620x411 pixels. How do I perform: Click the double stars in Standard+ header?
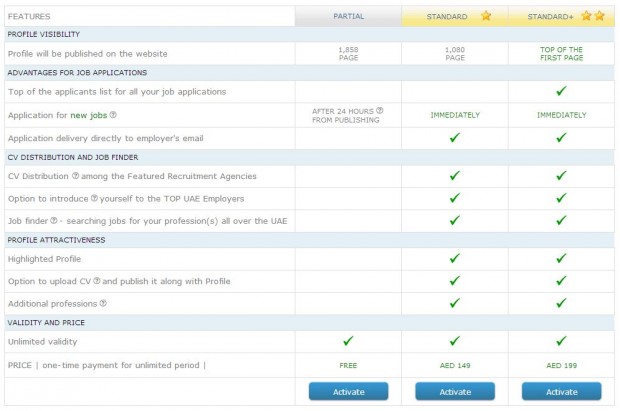[x=593, y=16]
